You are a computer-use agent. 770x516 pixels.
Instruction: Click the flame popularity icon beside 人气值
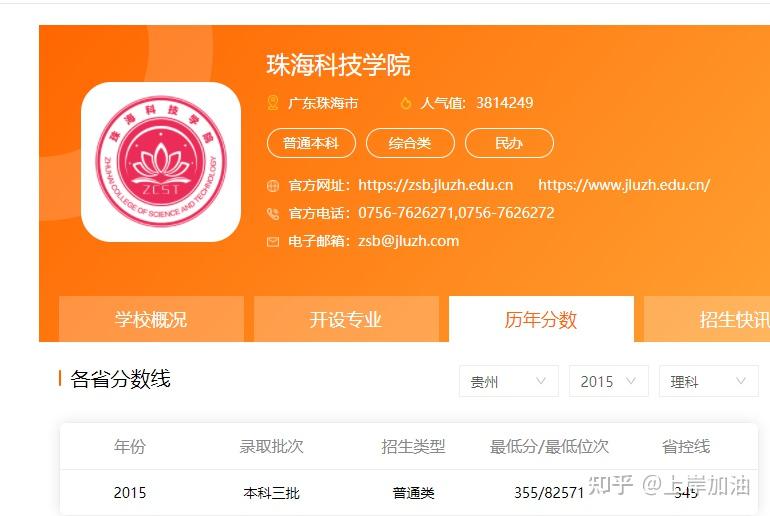click(406, 103)
